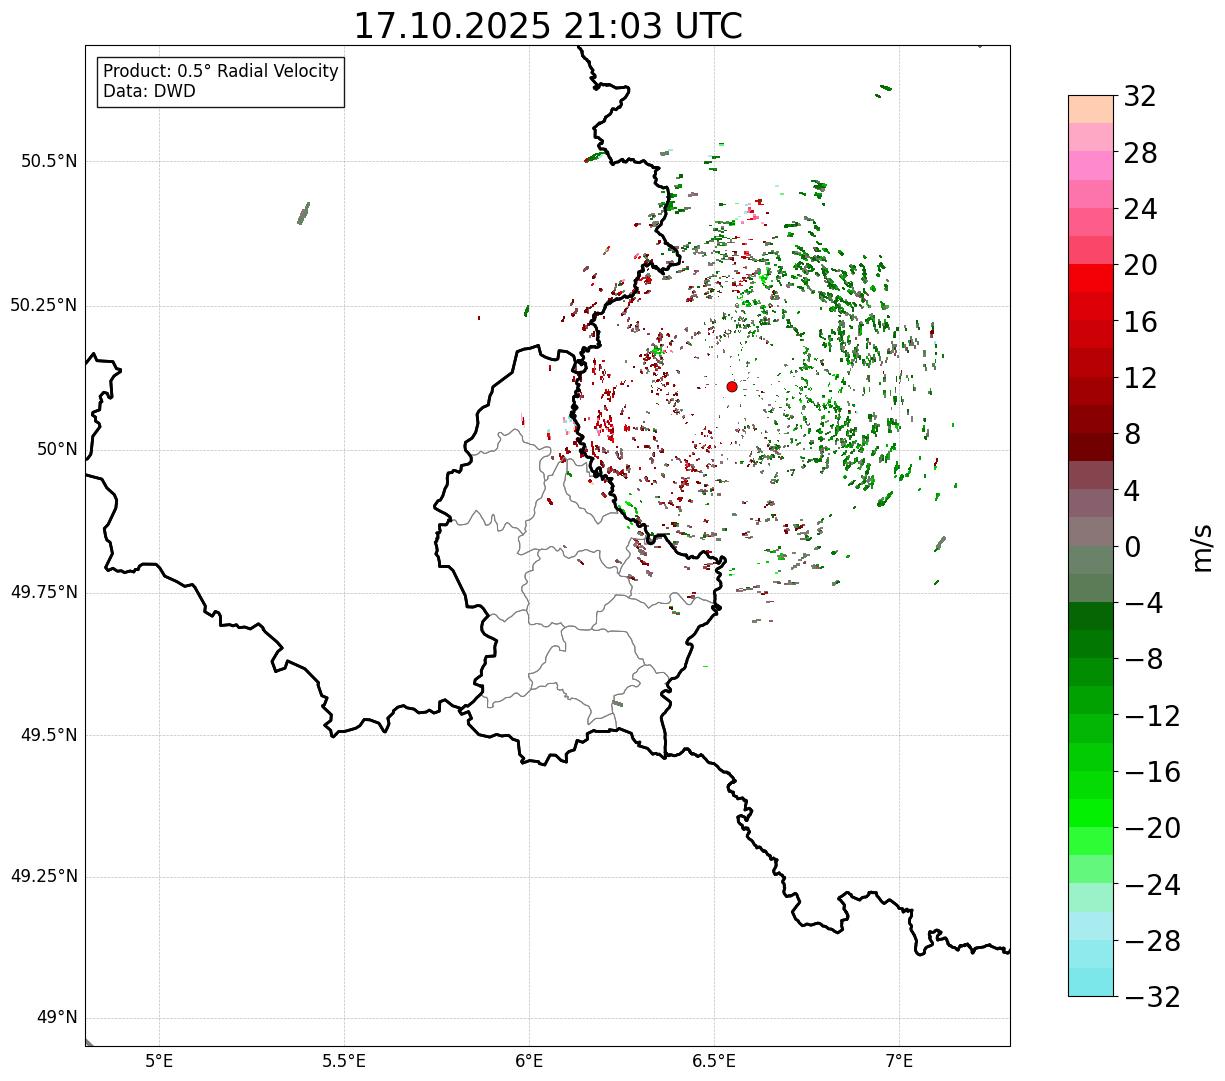
Task: Click the latitude label '49.5°N'
Action: click(48, 735)
